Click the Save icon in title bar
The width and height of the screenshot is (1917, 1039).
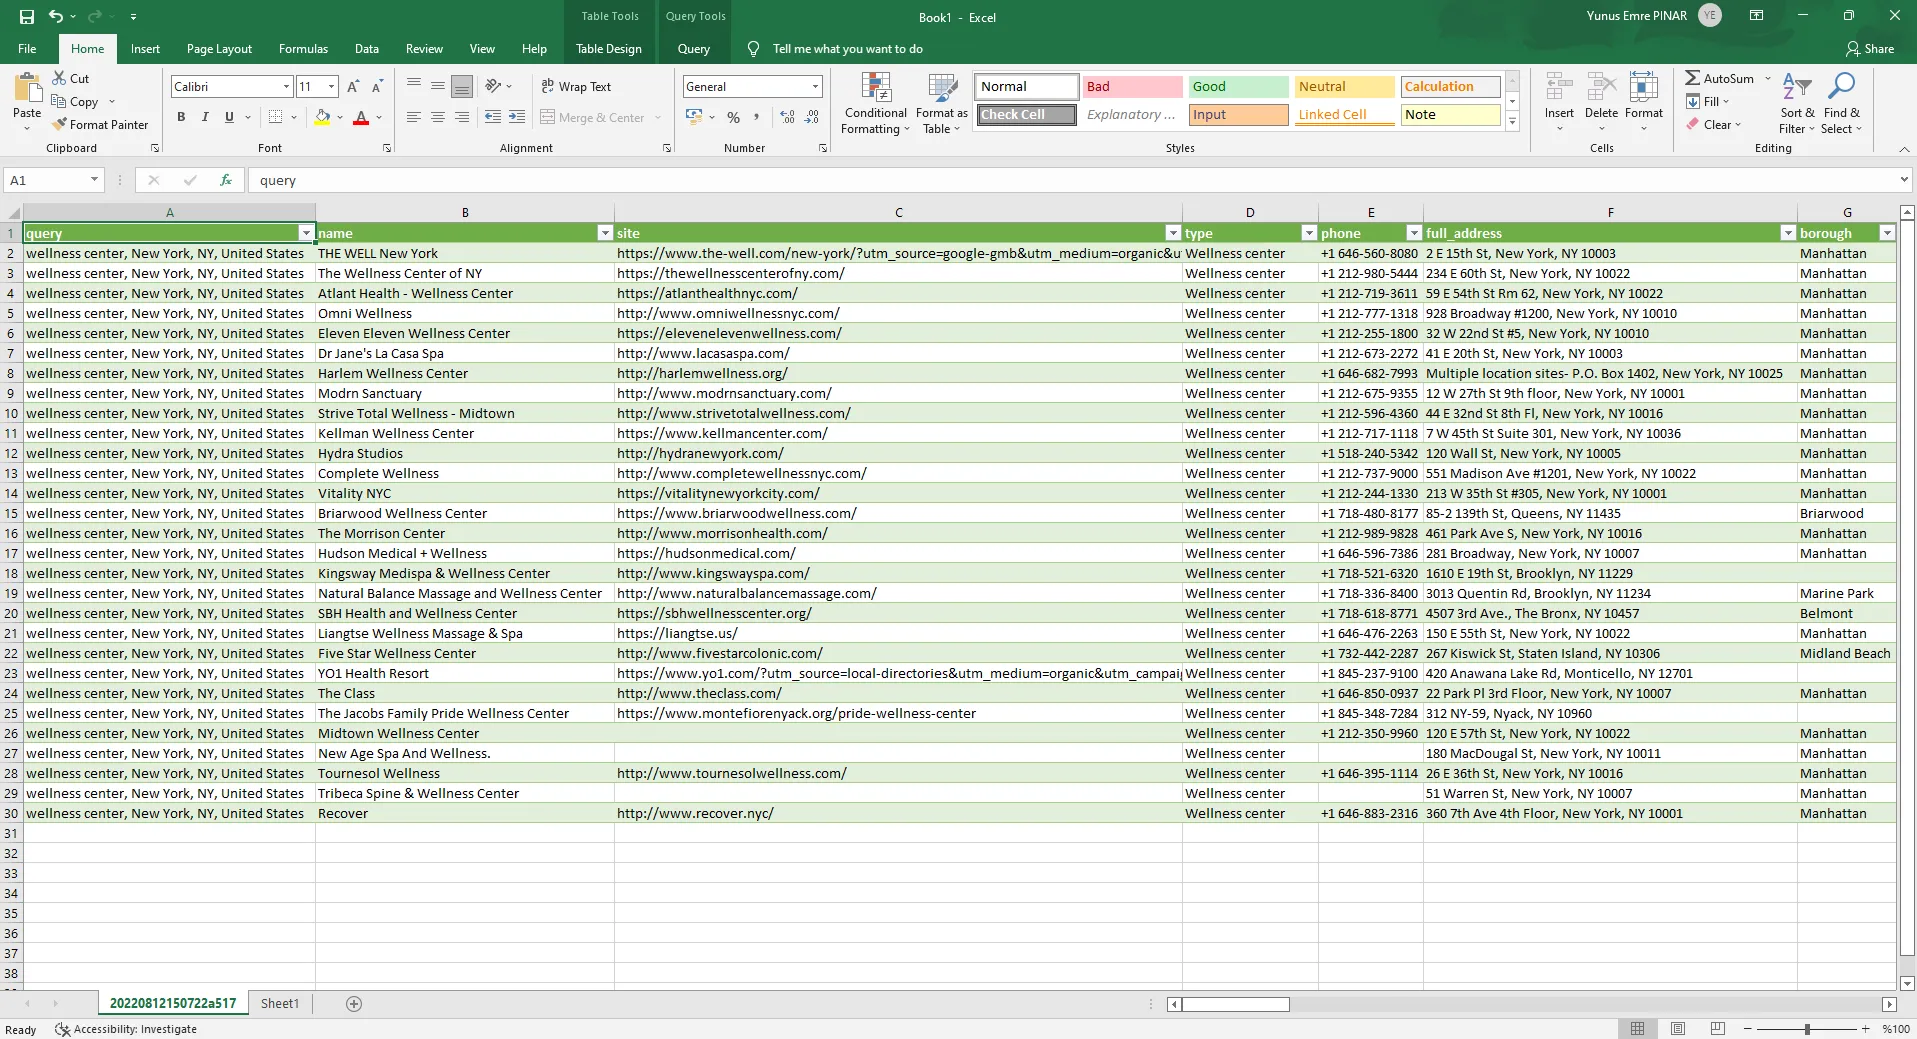pos(27,17)
